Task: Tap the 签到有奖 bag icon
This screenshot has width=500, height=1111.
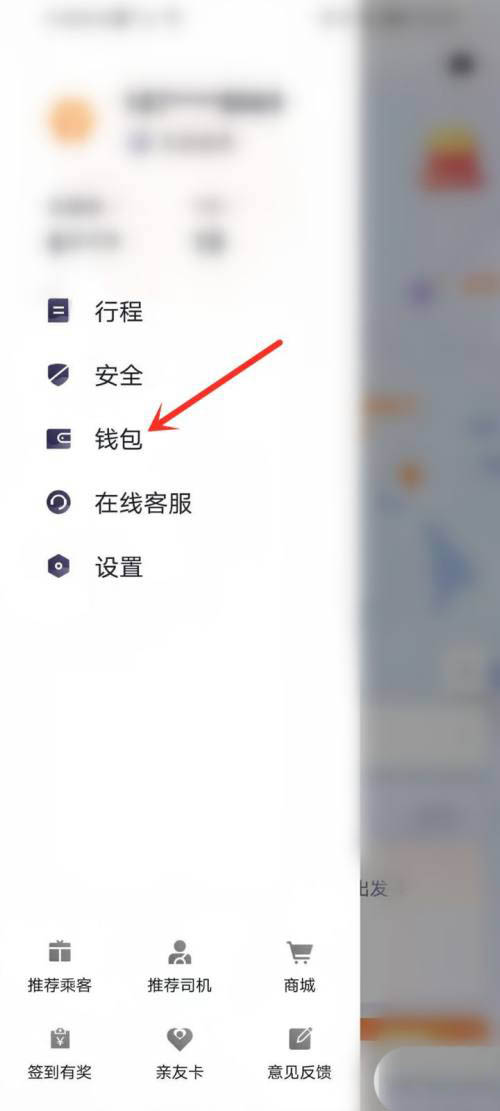Action: click(60, 1039)
